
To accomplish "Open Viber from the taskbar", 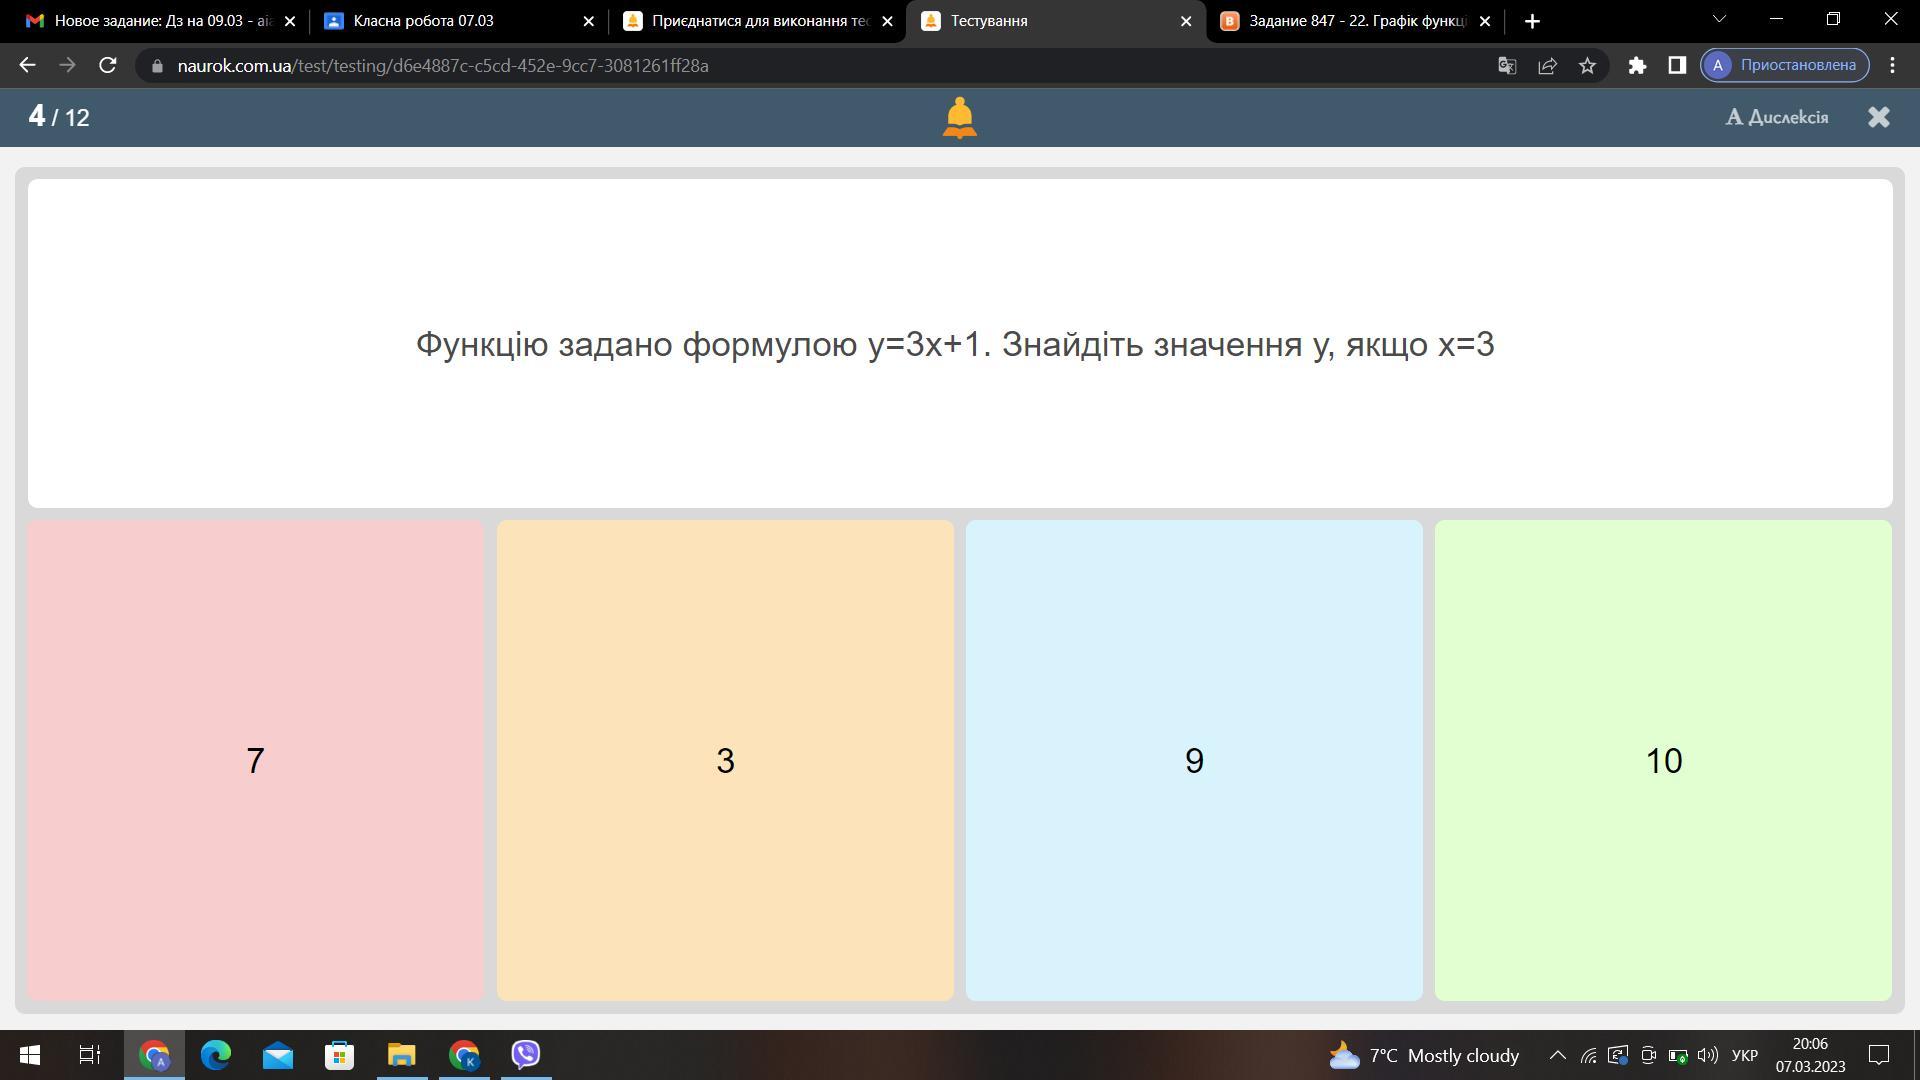I will tap(526, 1054).
